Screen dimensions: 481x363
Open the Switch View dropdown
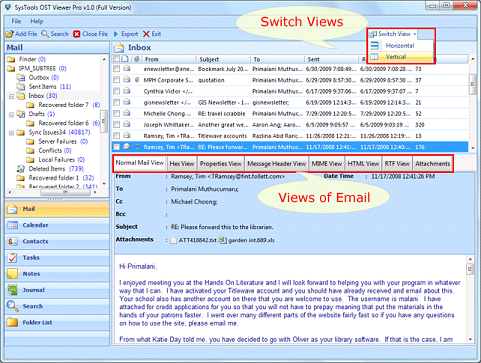pos(394,34)
